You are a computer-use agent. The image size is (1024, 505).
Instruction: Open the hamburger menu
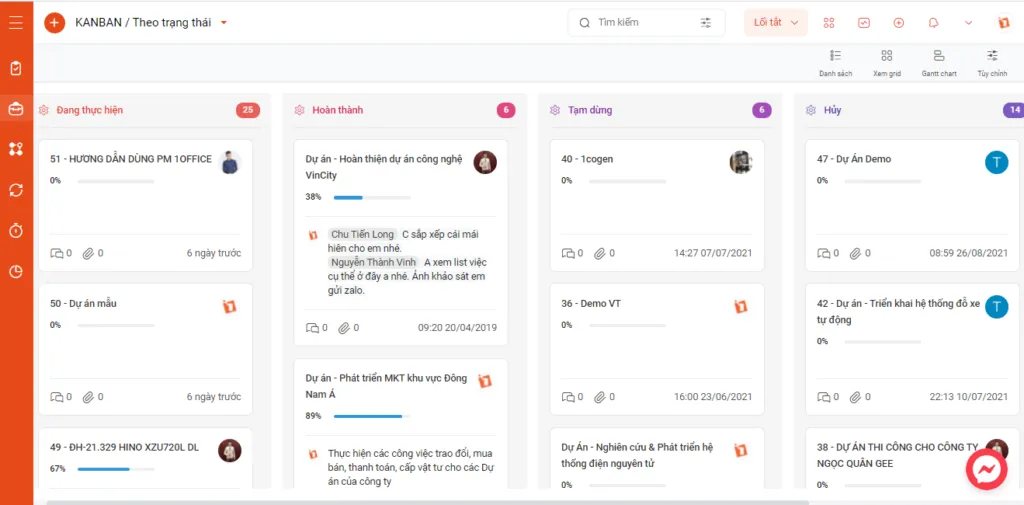16,22
